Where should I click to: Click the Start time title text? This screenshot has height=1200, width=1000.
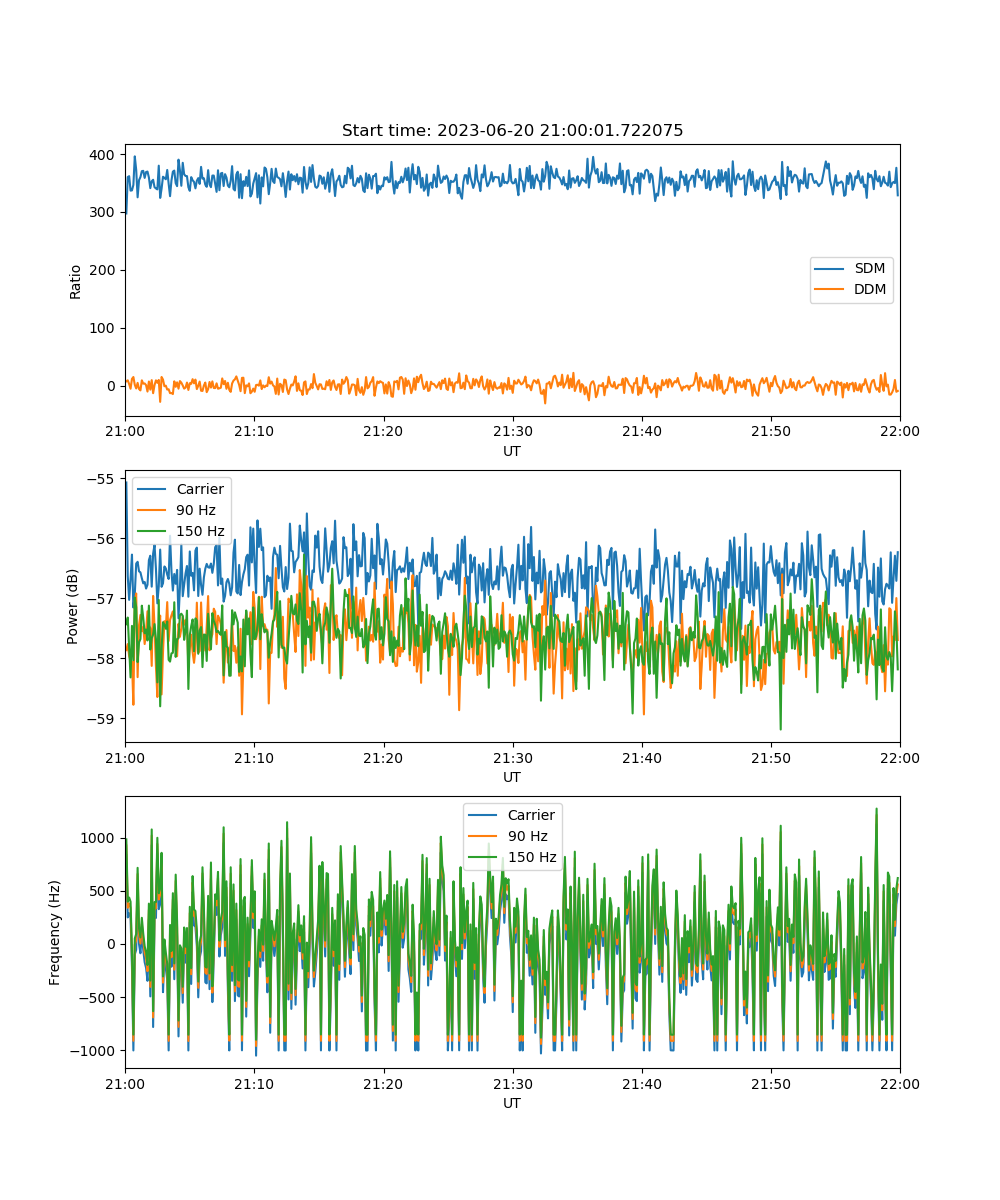[512, 131]
